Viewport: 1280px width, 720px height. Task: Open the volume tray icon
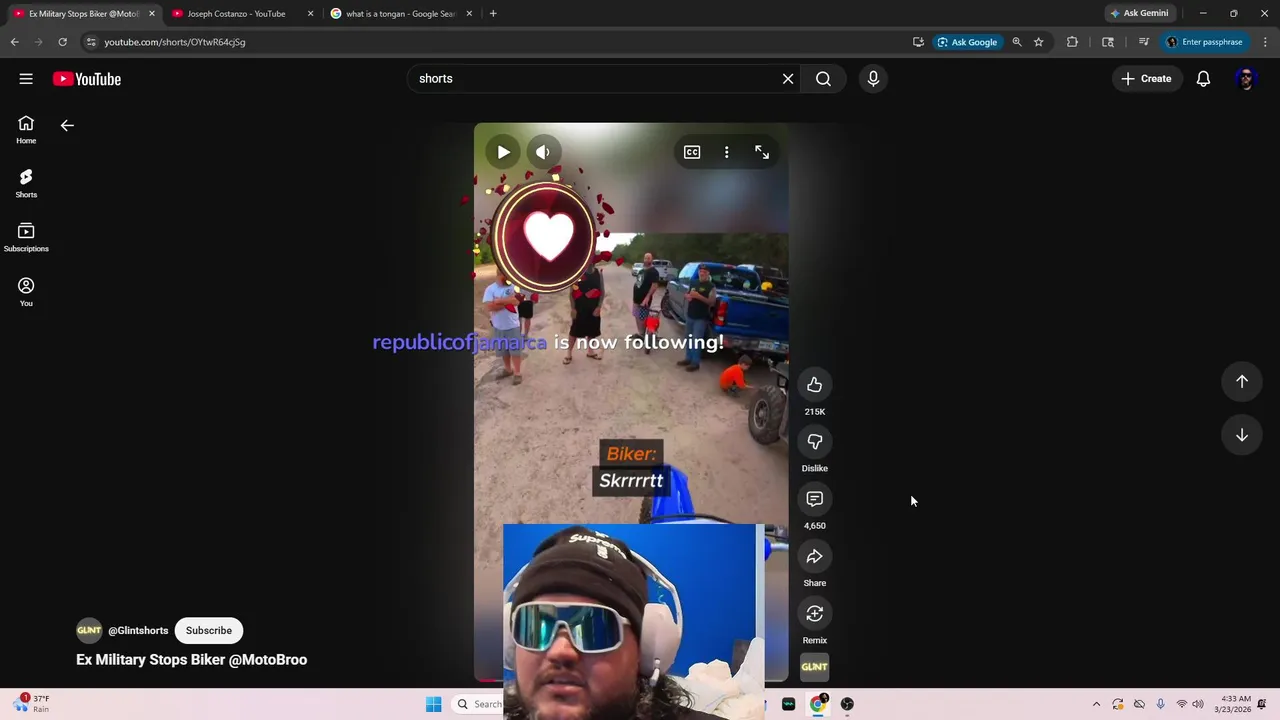(1198, 704)
